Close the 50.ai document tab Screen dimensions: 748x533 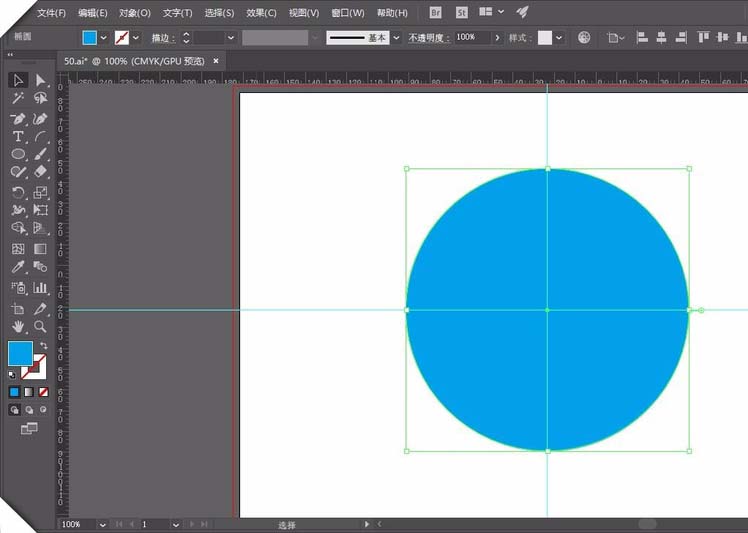[216, 61]
